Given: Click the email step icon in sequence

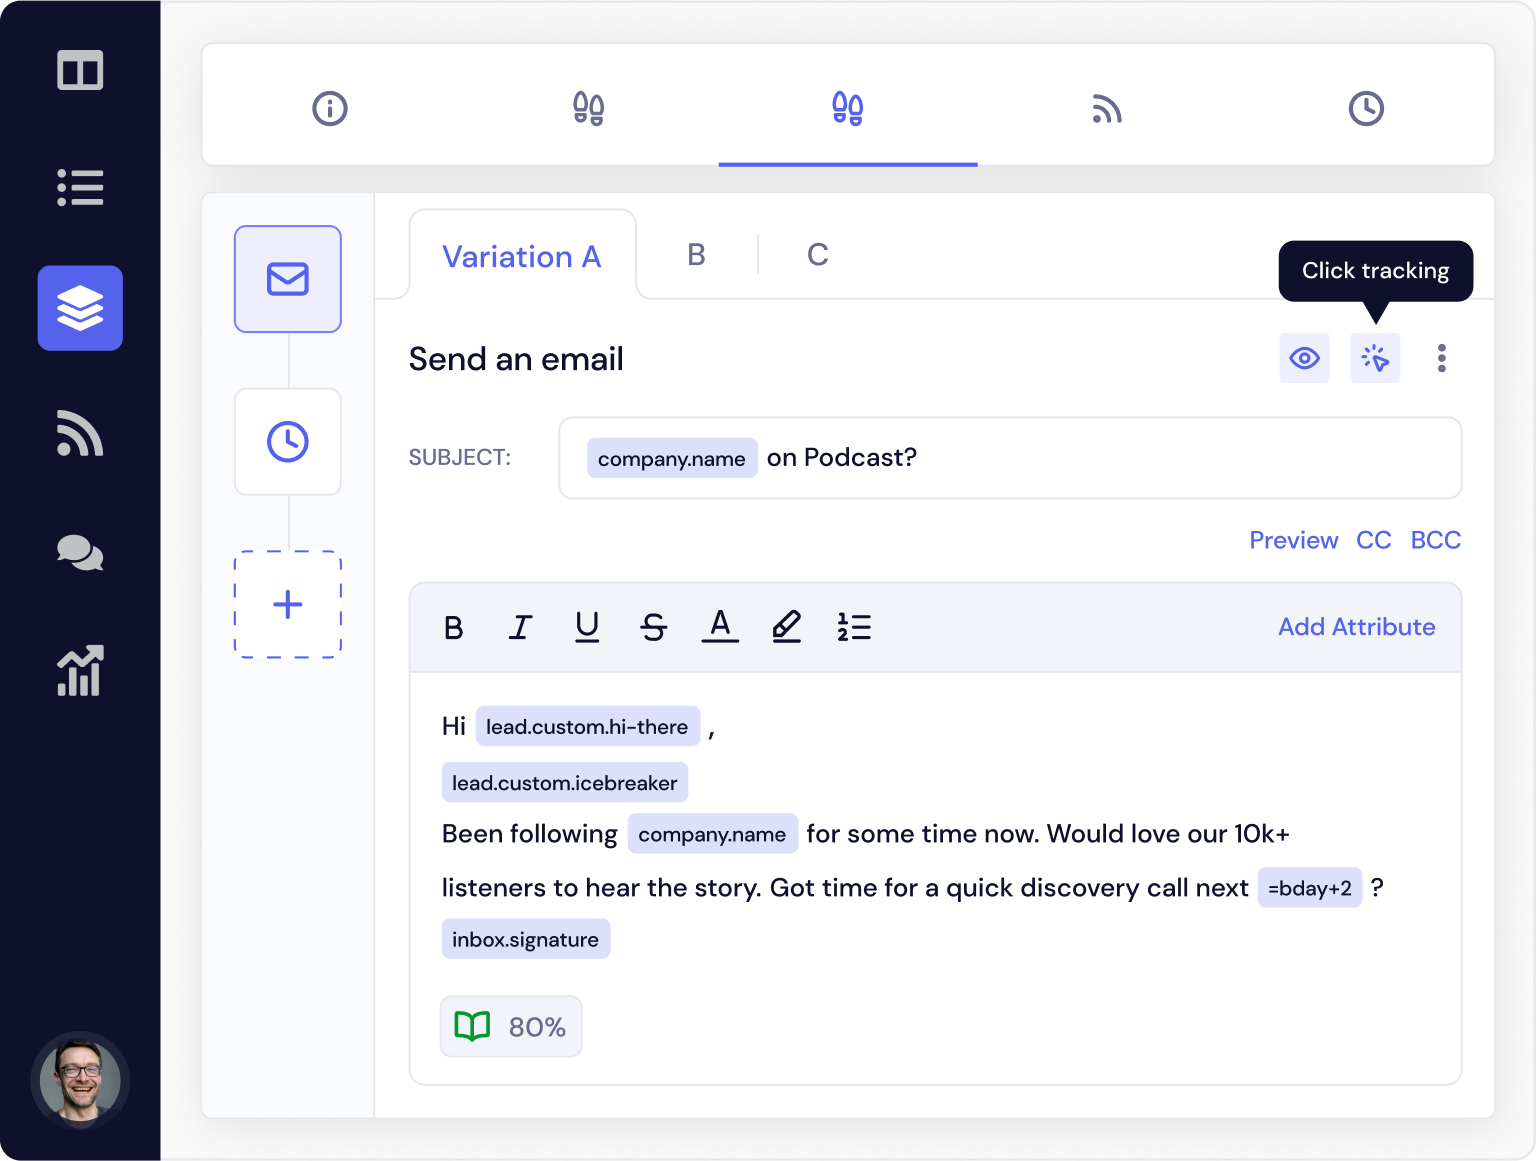Looking at the screenshot, I should pos(288,279).
